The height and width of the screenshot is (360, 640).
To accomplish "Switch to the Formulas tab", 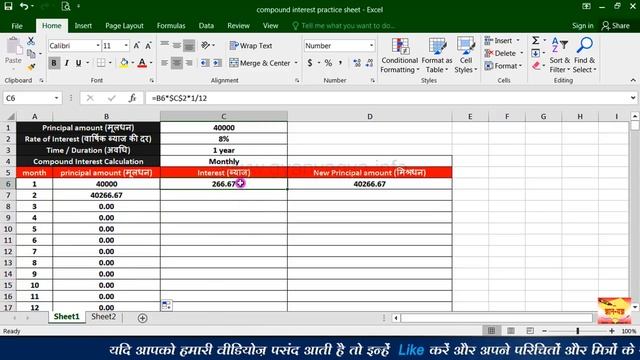I will pos(171,26).
